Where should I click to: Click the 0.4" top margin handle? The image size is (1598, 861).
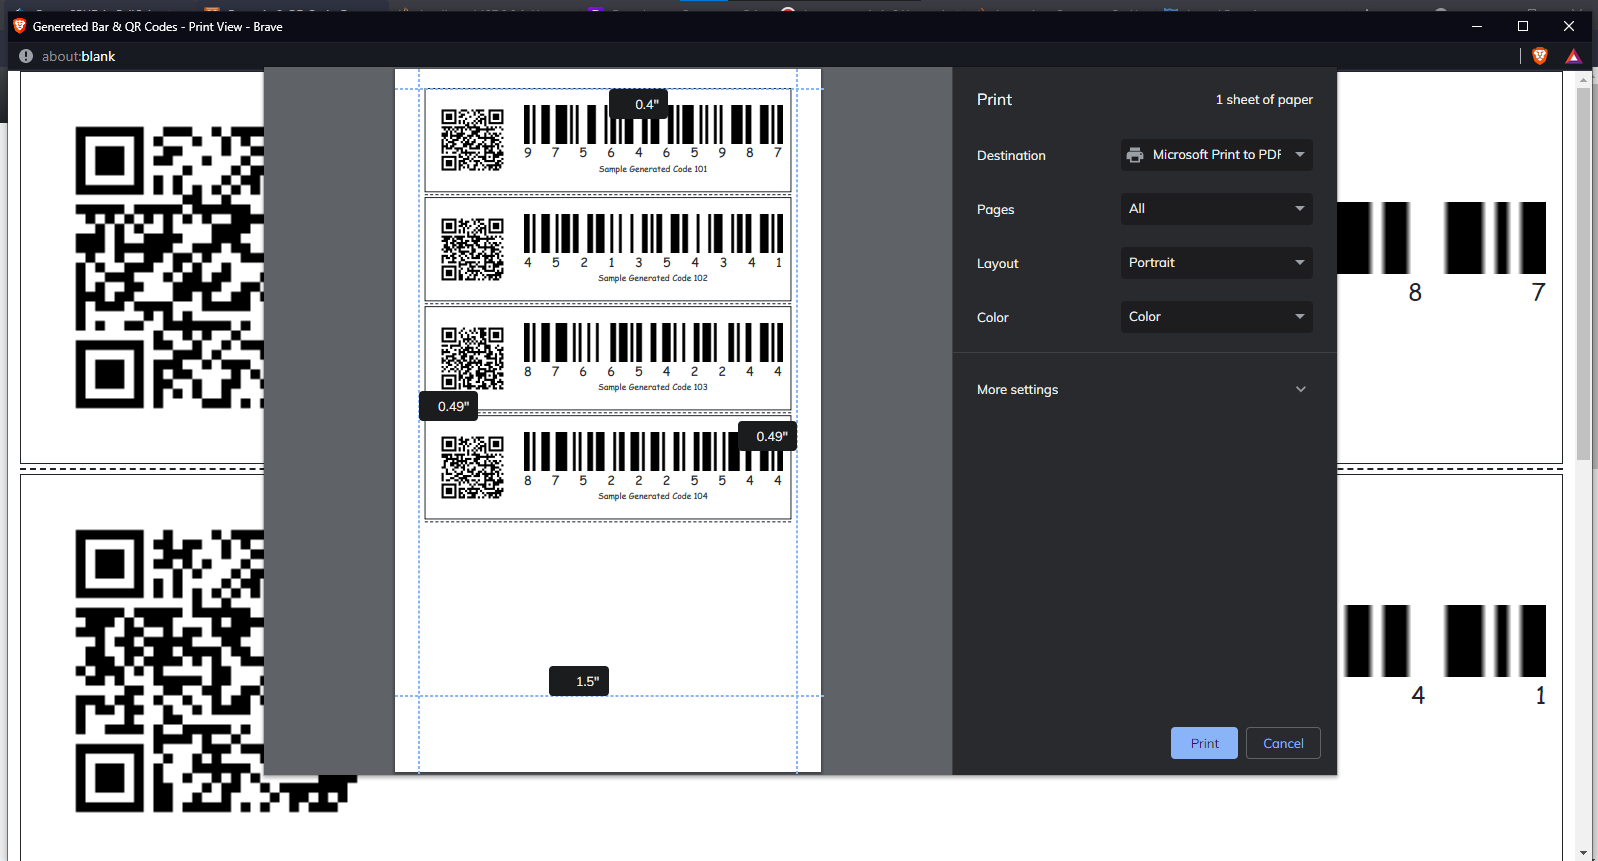coord(638,104)
